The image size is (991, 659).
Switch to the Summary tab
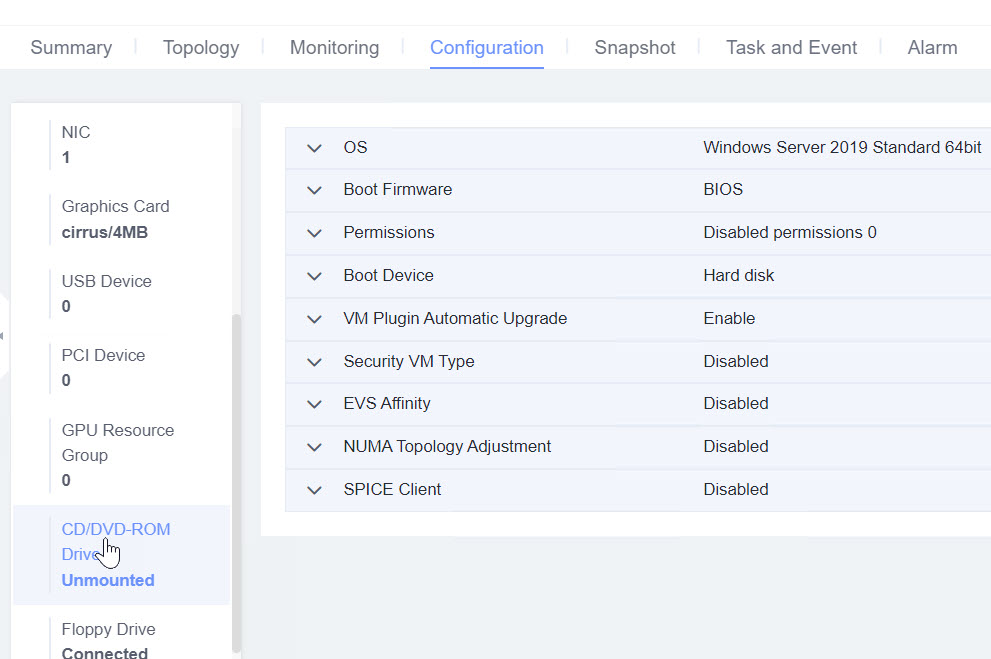(x=71, y=47)
